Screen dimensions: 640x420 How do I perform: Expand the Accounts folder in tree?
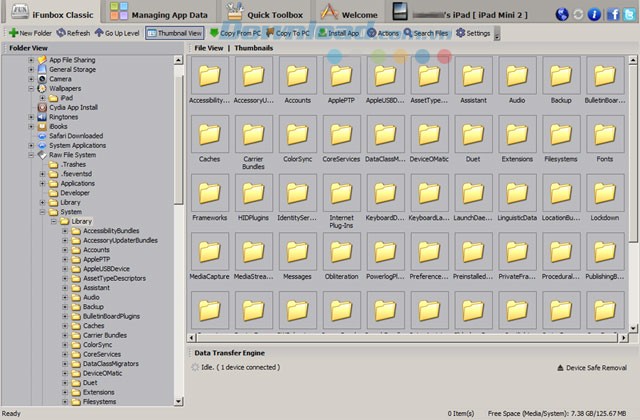(x=65, y=250)
